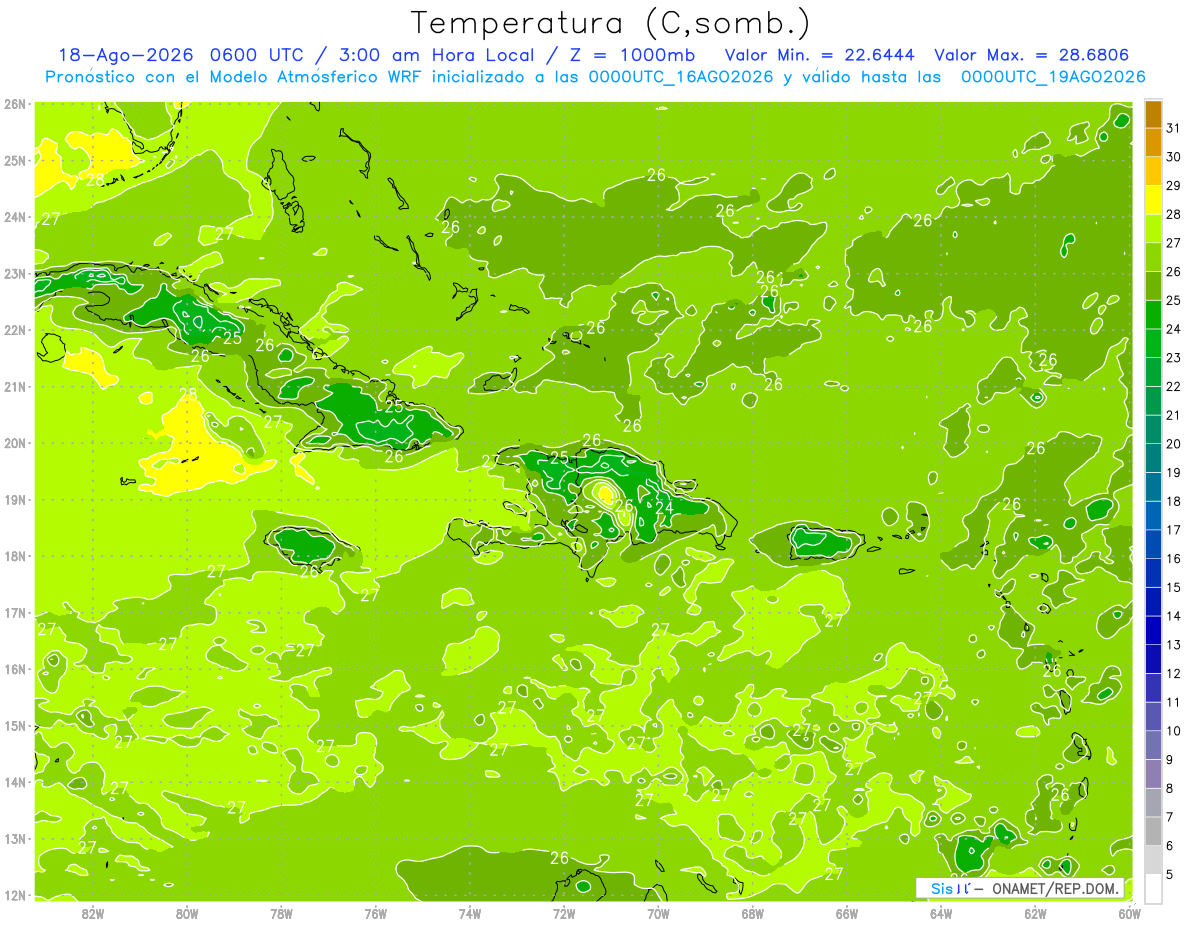Click the "70W" longitude axis label
This screenshot has width=1200, height=927.
[x=658, y=913]
